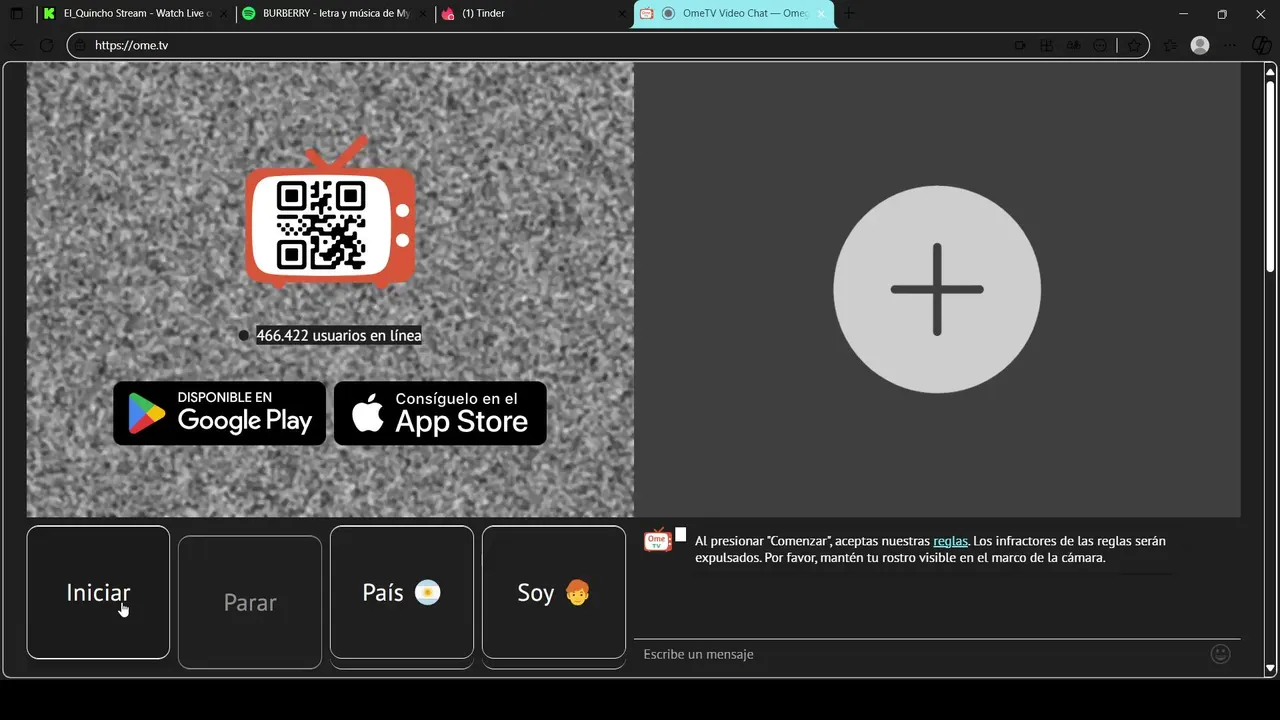The height and width of the screenshot is (720, 1280).
Task: Open the browser settings and more menu
Action: (1231, 45)
